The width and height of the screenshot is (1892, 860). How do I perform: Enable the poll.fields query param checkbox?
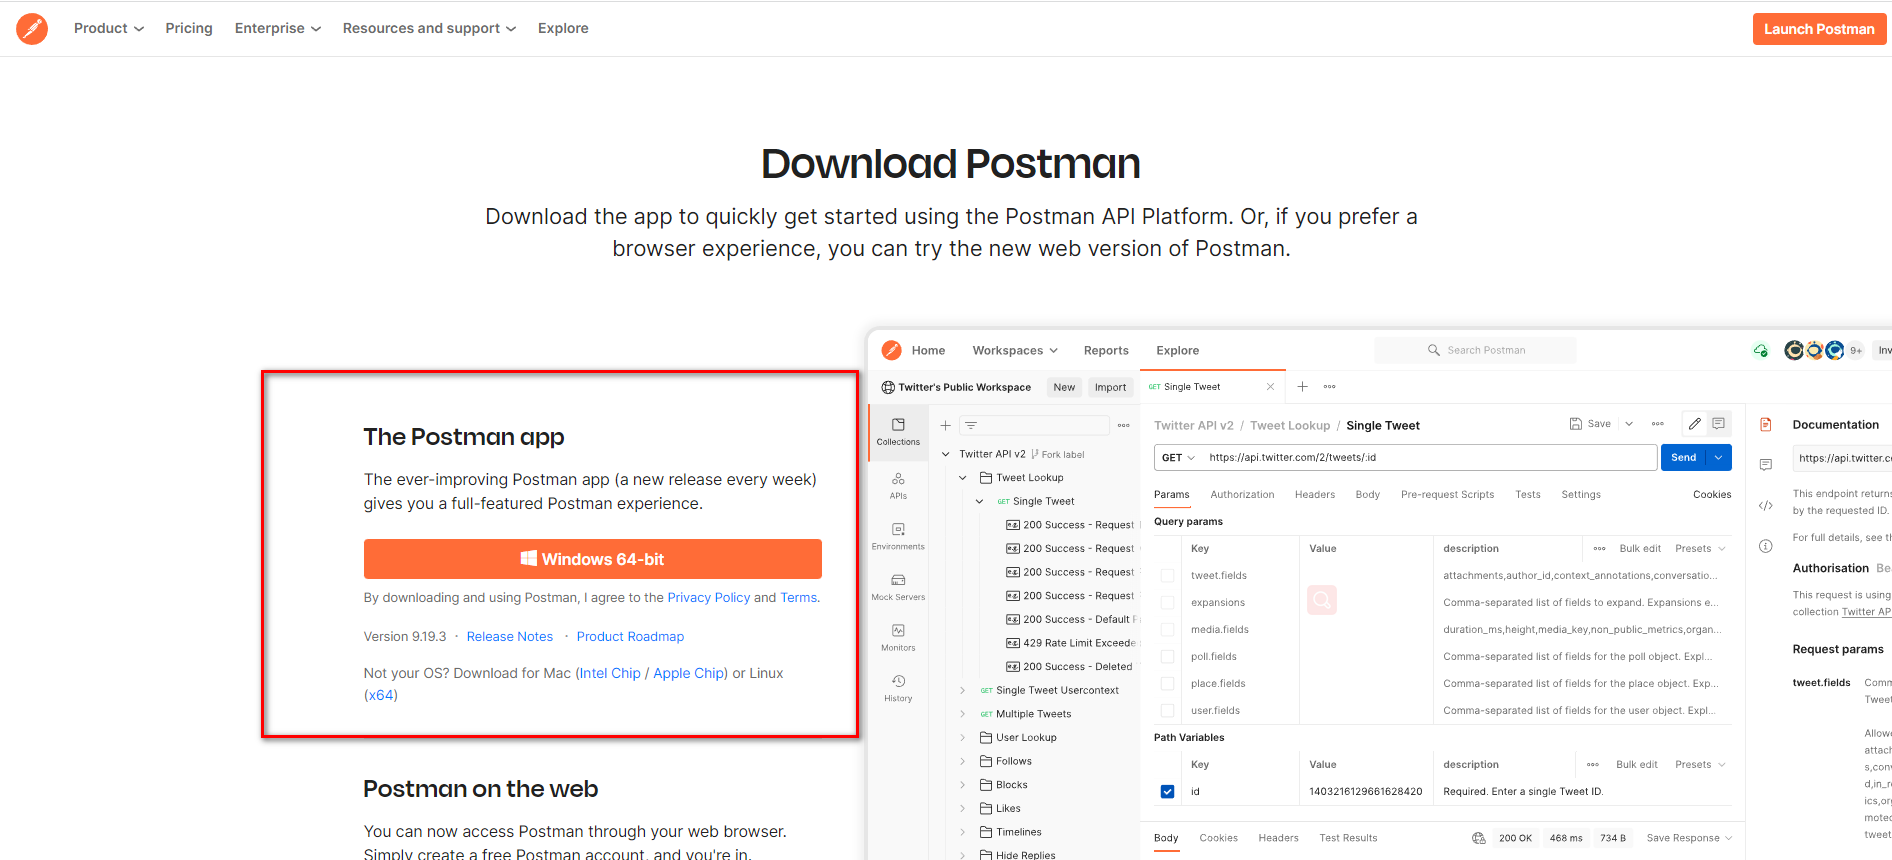[x=1167, y=657]
